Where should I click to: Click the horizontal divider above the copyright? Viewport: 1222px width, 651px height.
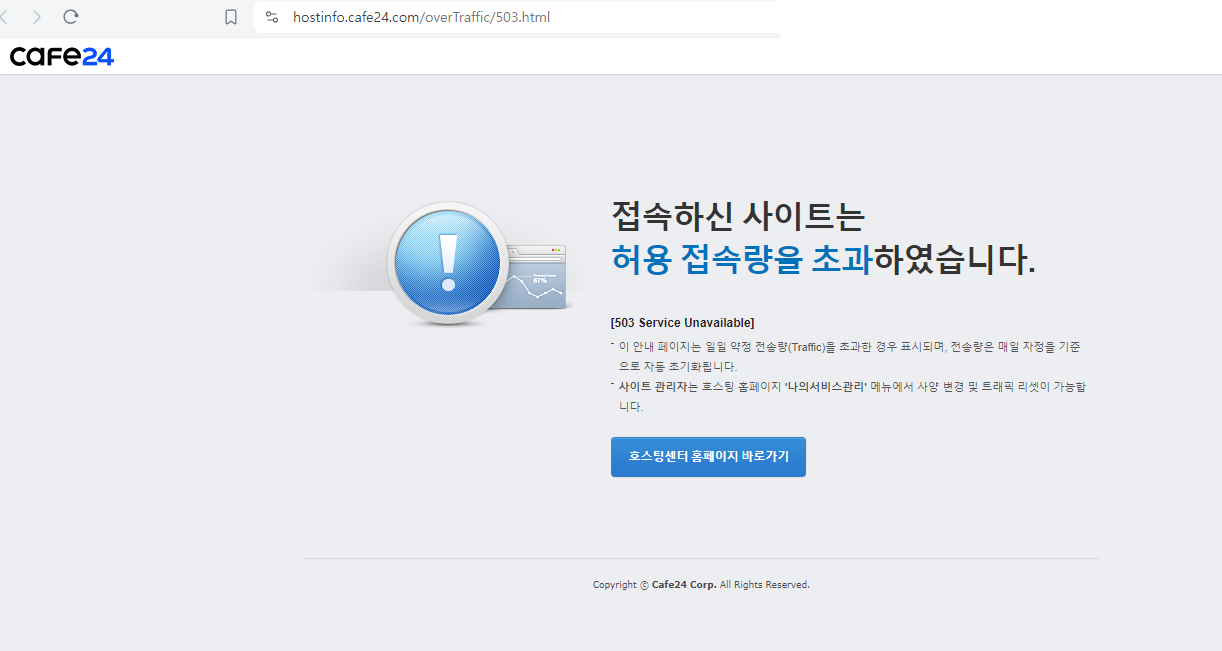[x=702, y=558]
